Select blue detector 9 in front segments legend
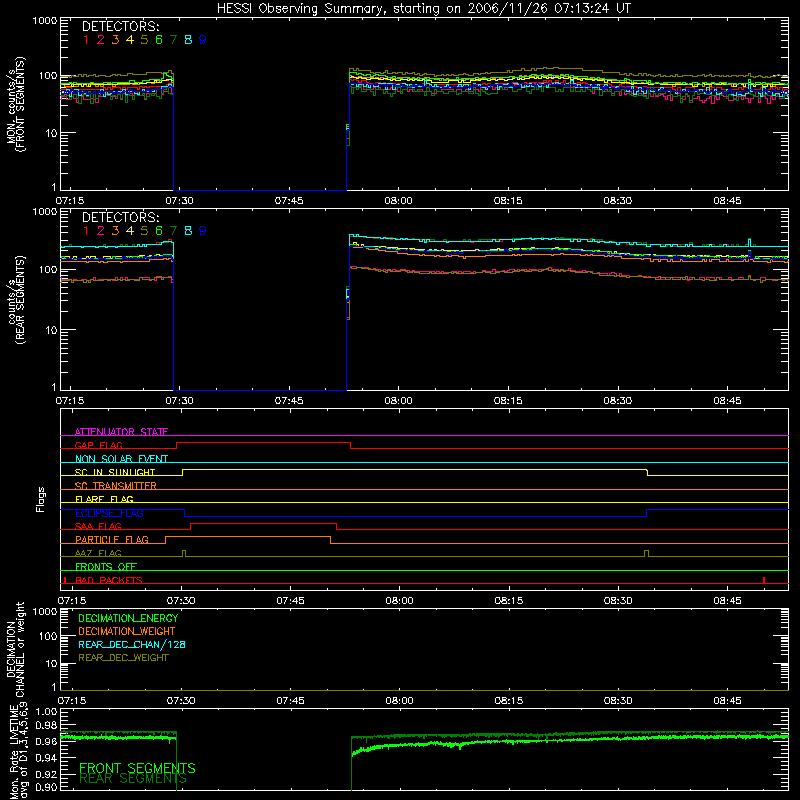Screen dimensions: 800x800 point(203,40)
